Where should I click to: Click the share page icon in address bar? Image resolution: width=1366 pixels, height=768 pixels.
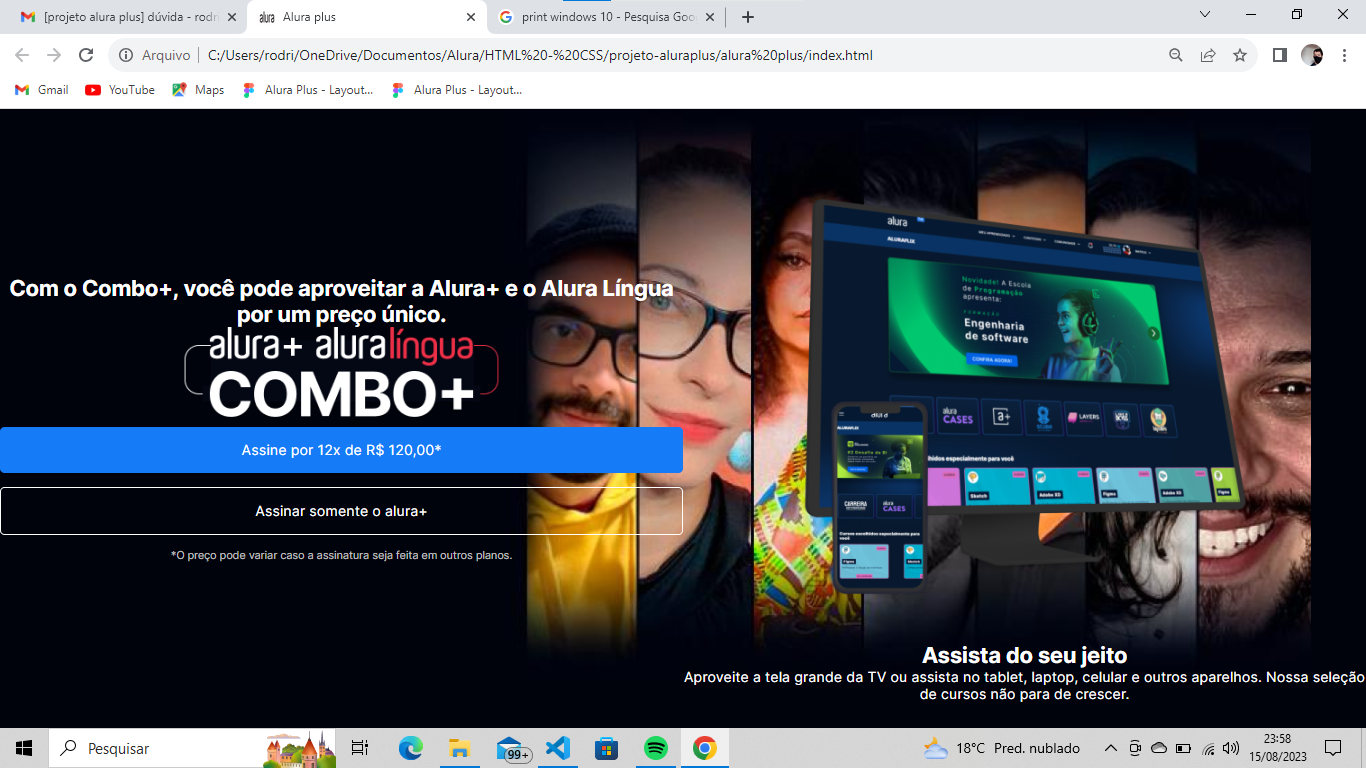[1208, 55]
